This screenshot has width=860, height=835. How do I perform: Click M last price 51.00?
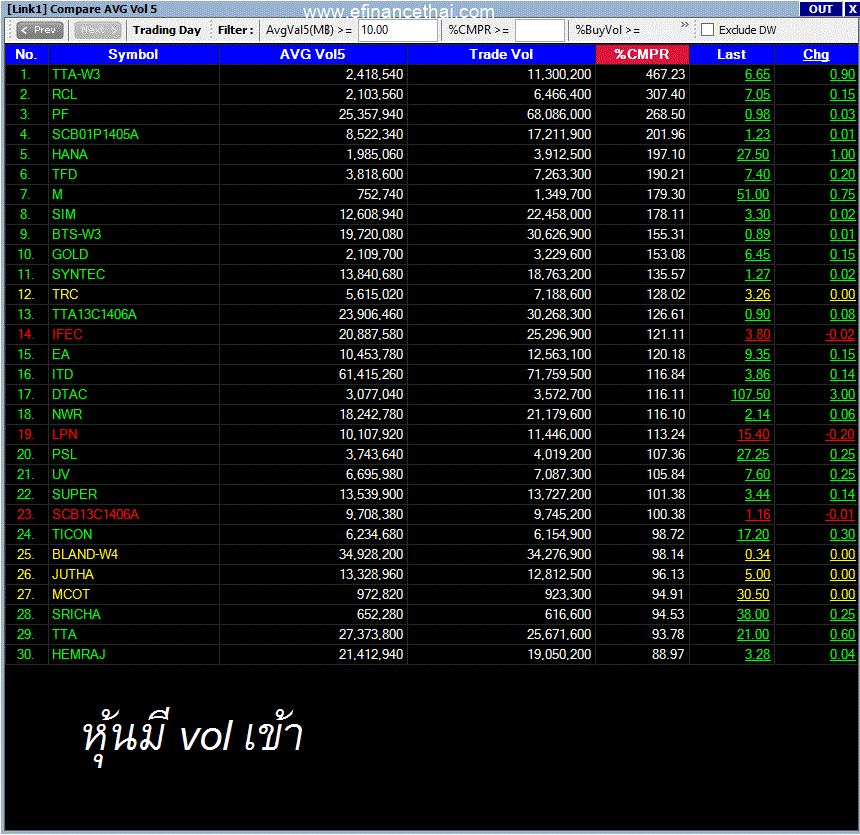(753, 195)
